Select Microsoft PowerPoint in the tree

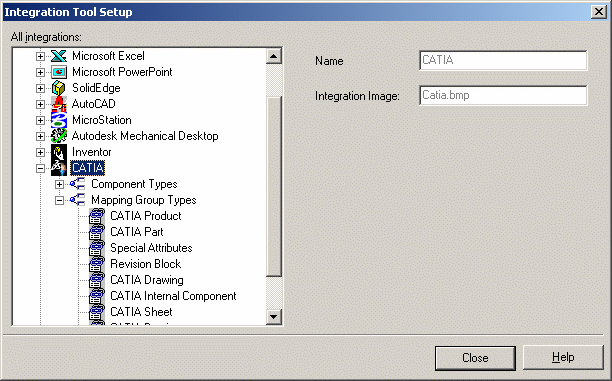point(122,72)
